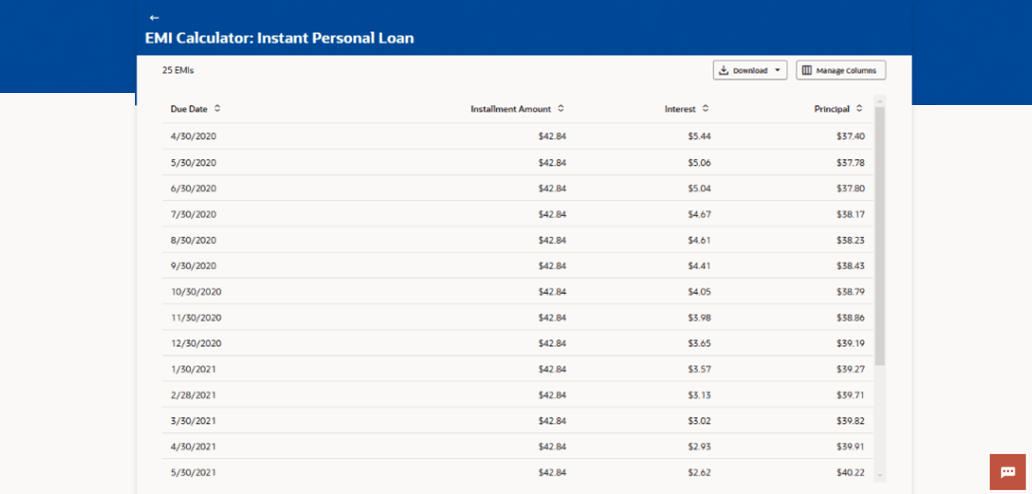Select the 4/30/2020 due date cell
Screen dimensions: 1032x494
194,136
